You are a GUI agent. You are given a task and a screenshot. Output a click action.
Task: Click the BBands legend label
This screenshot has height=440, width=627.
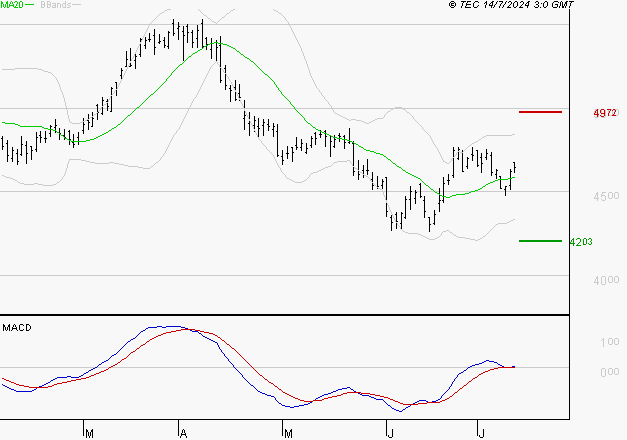(56, 5)
